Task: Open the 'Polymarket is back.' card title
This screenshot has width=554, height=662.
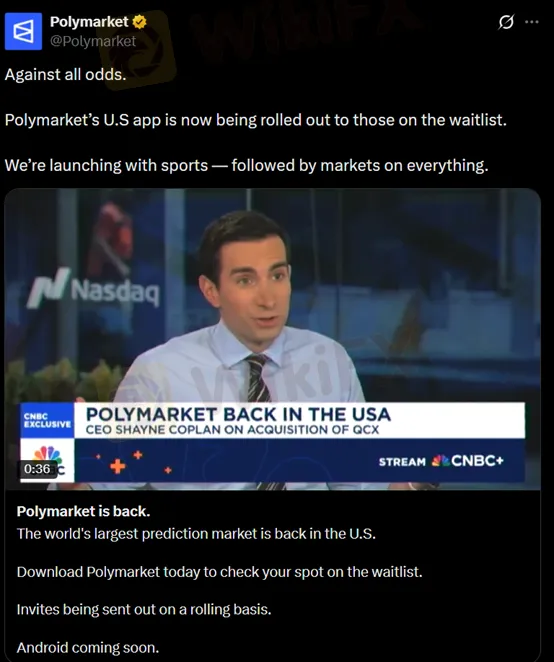Action: (83, 511)
